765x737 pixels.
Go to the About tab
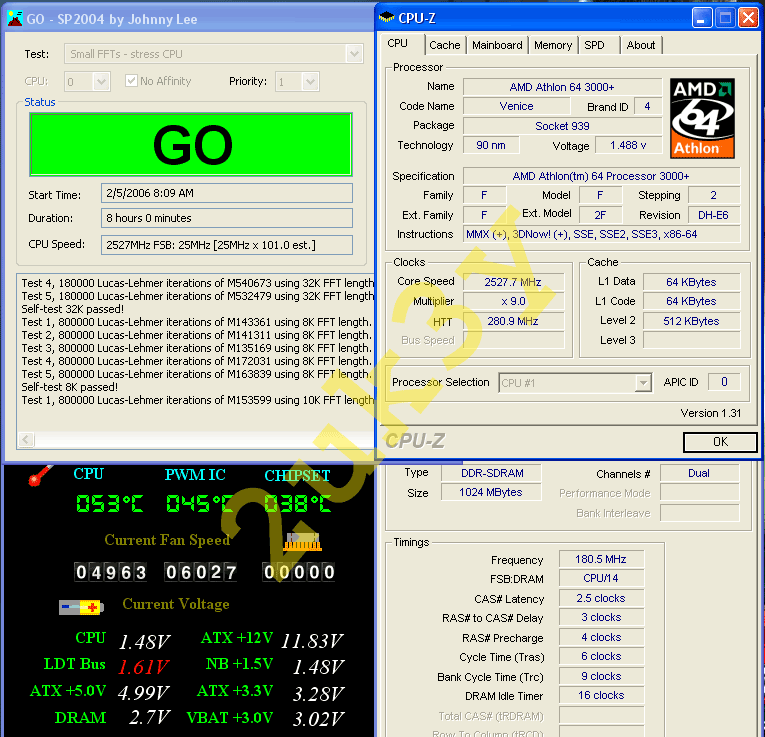tap(641, 45)
